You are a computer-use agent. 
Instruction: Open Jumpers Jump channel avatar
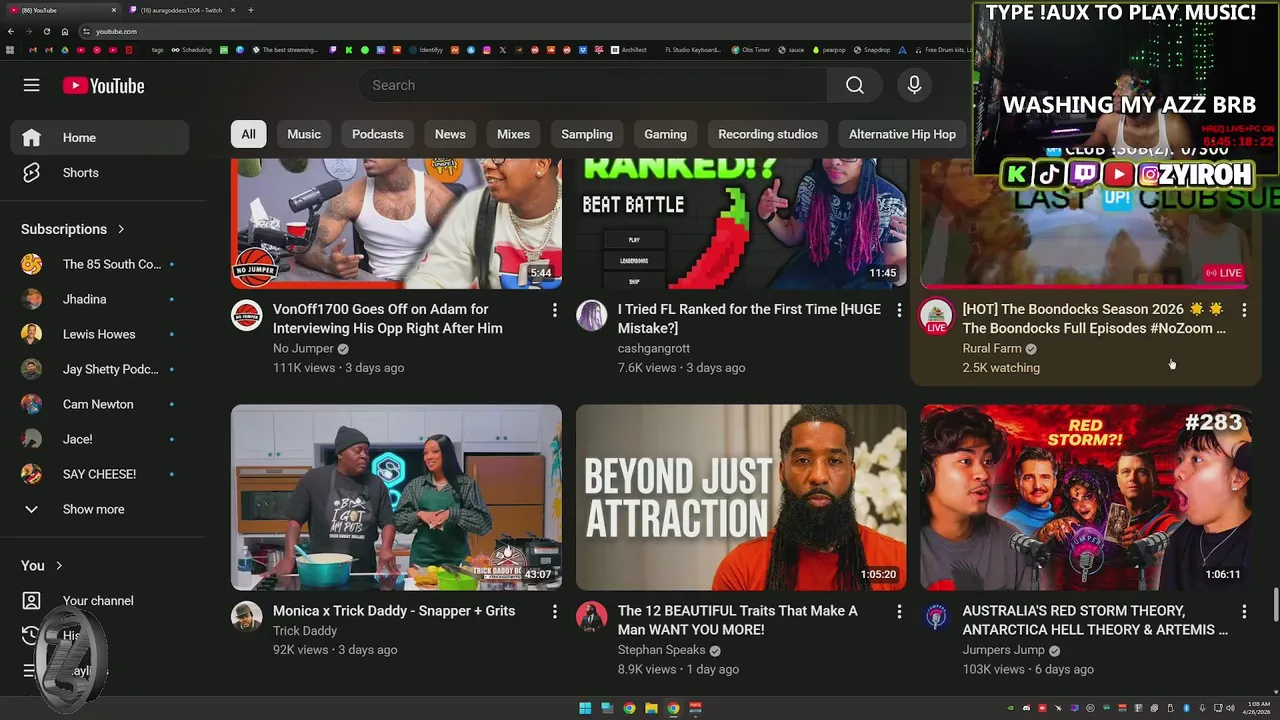[937, 617]
